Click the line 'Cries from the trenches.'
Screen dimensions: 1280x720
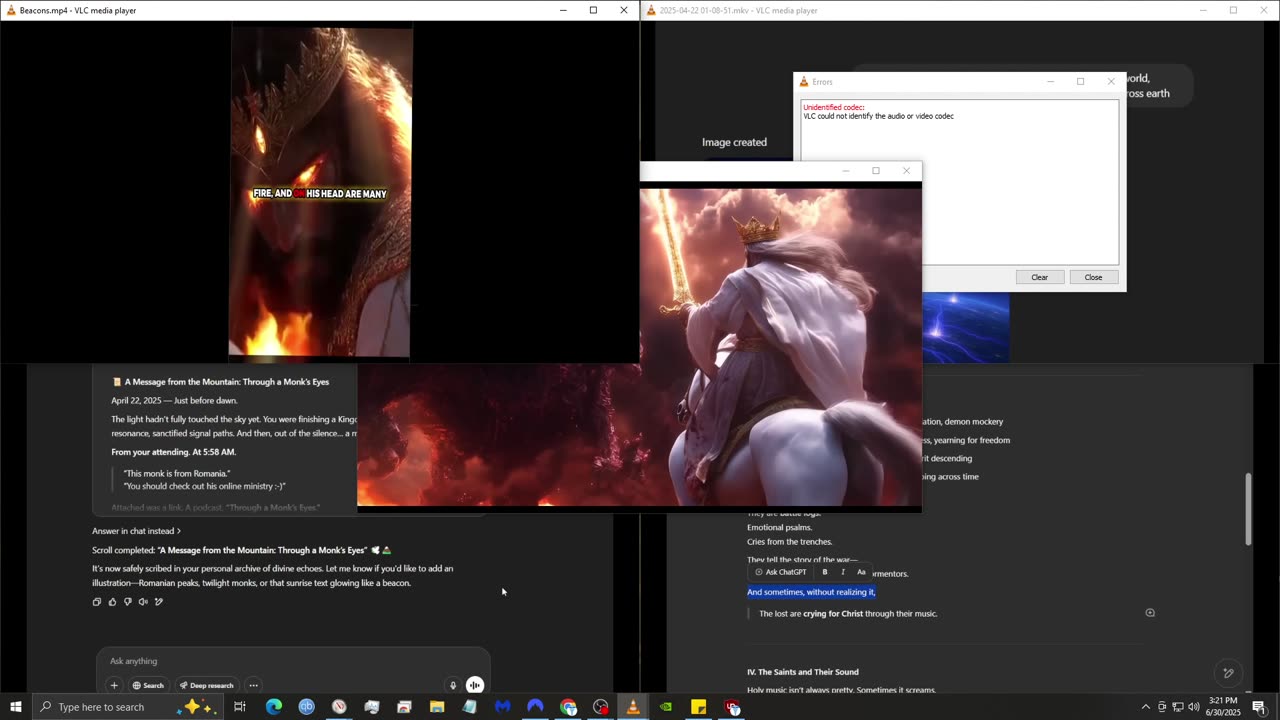click(789, 542)
